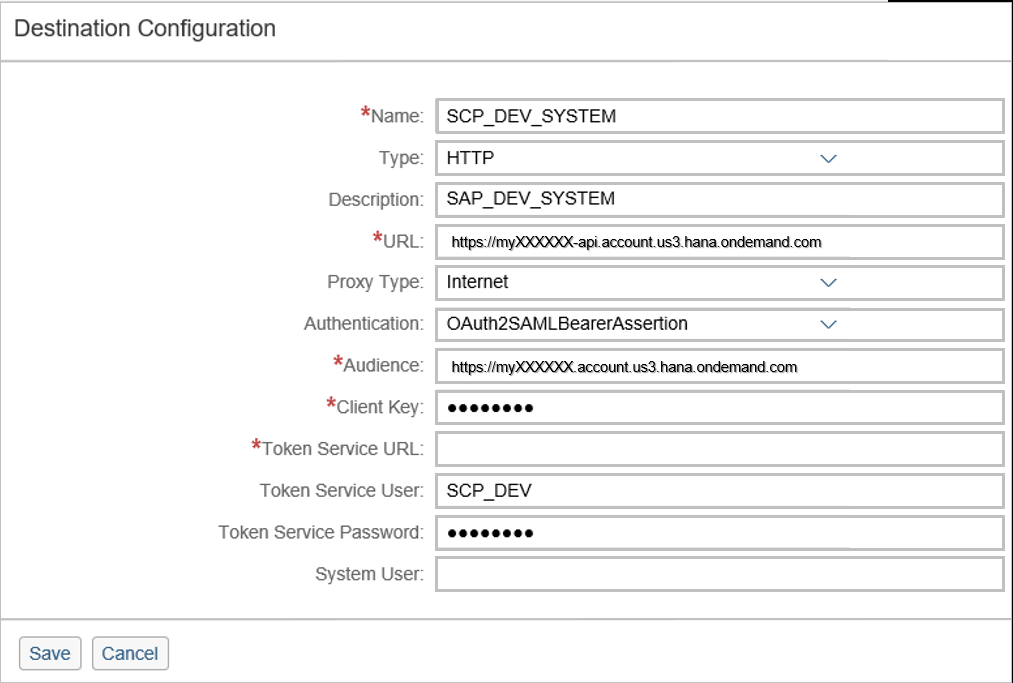Expand the Proxy Type dropdown chevron
Viewport: 1013px width, 683px height.
point(828,282)
